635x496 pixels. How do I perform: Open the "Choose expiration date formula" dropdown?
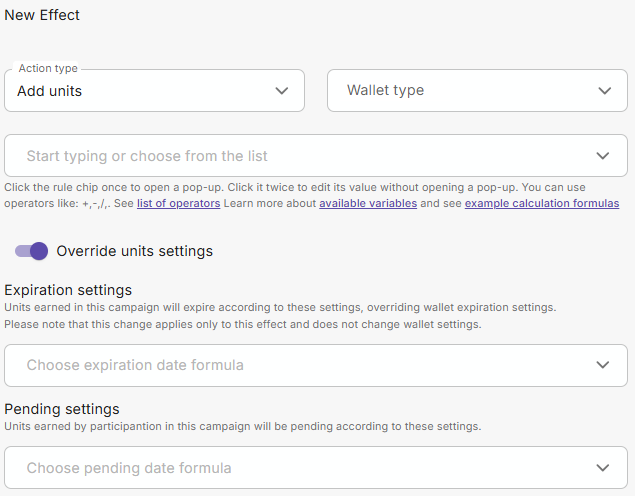300,365
